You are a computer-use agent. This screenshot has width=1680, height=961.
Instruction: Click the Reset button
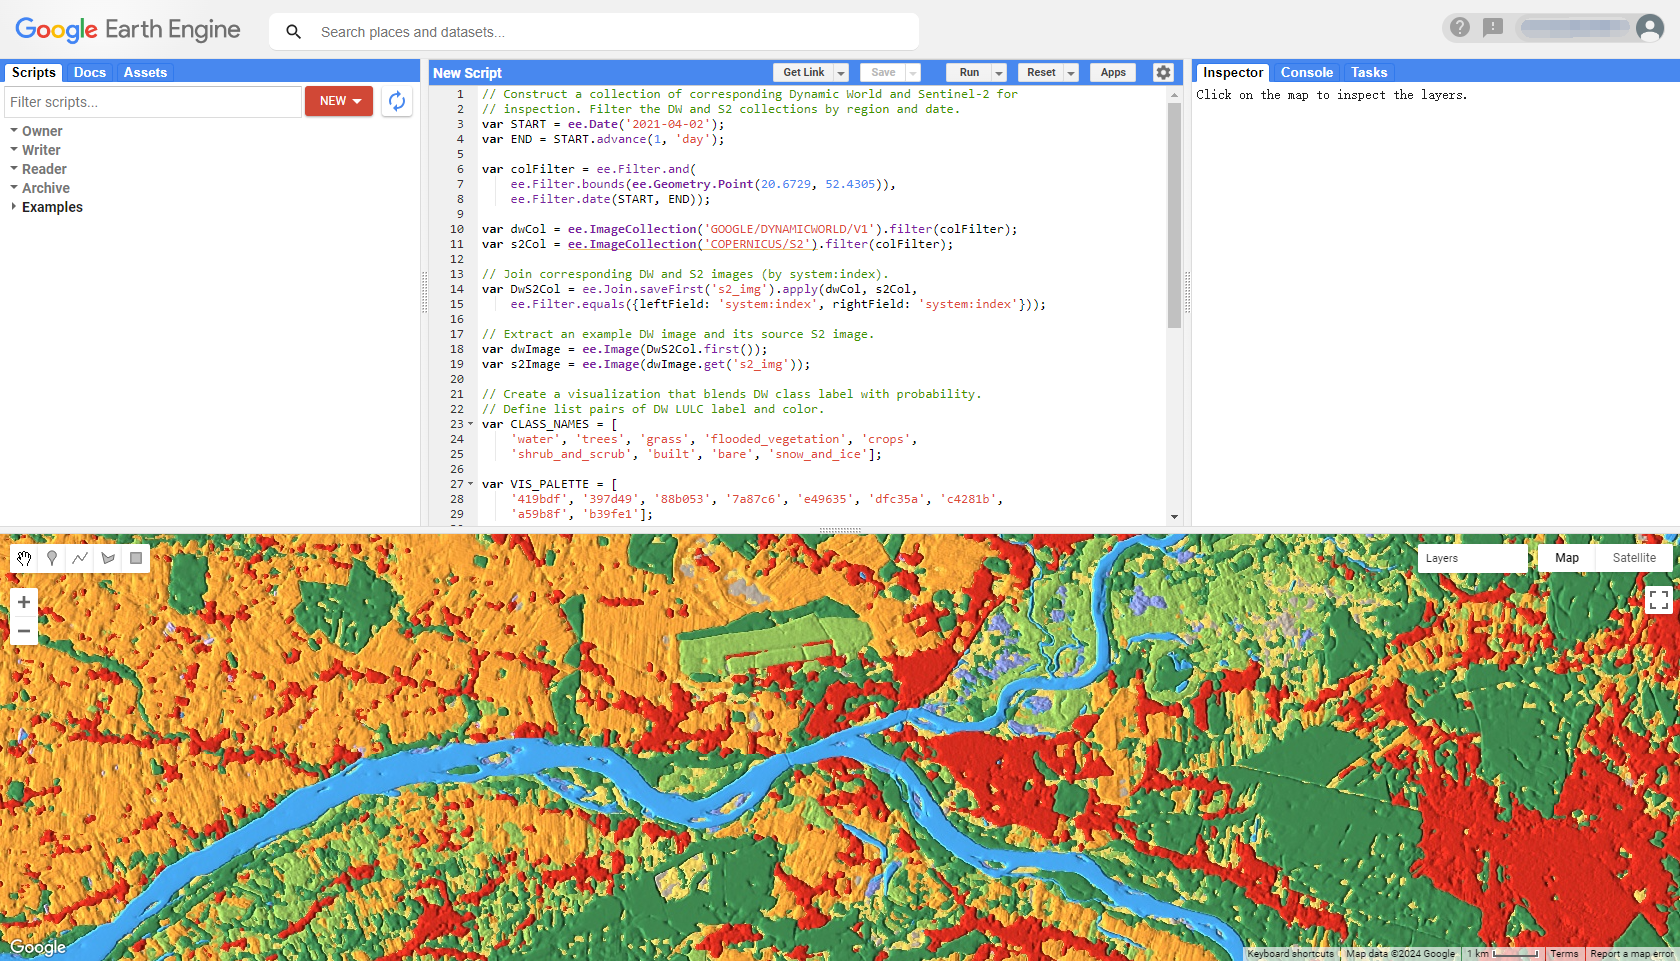(1041, 73)
